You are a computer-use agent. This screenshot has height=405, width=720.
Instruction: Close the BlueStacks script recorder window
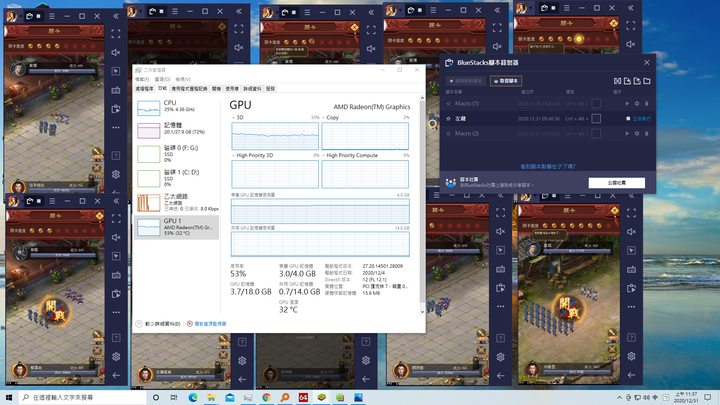click(x=647, y=62)
